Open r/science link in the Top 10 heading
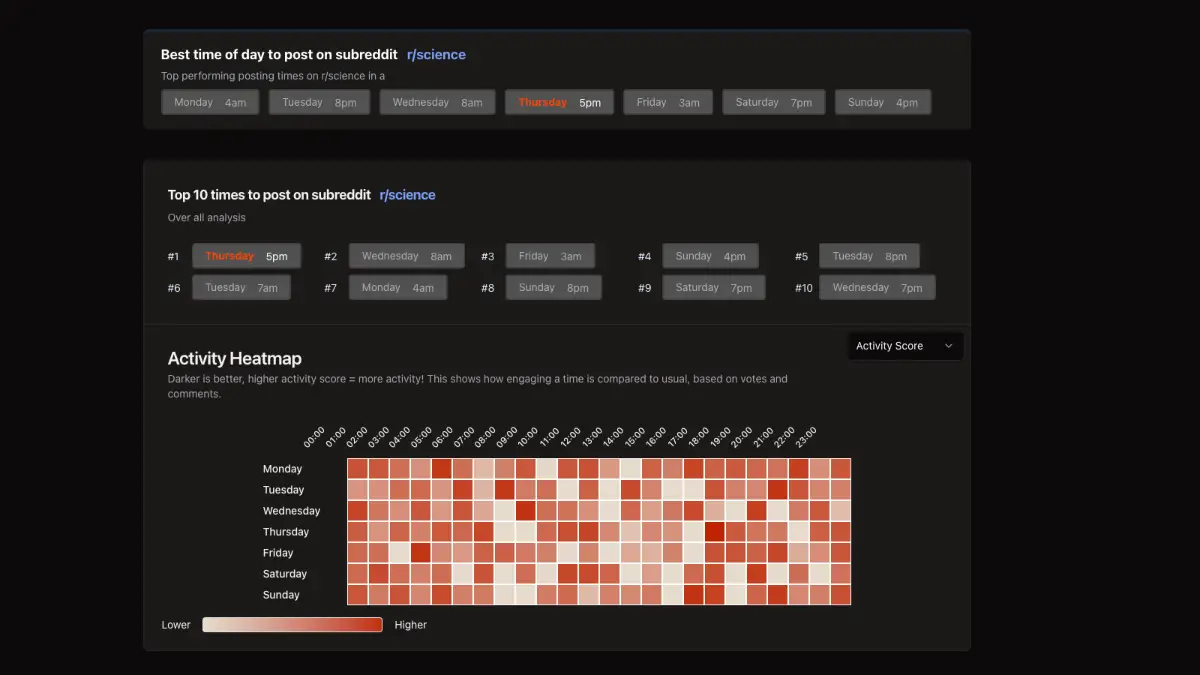 pyautogui.click(x=407, y=195)
